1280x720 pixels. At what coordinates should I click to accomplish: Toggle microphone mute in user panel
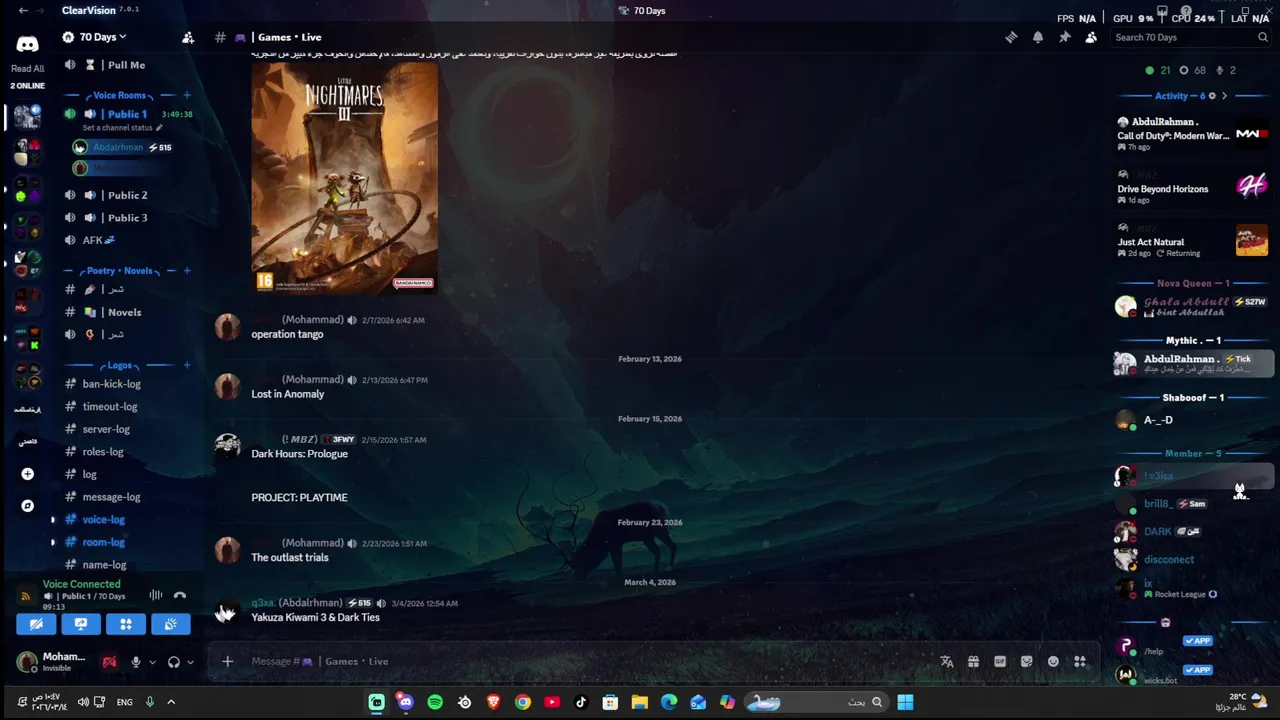pos(136,662)
